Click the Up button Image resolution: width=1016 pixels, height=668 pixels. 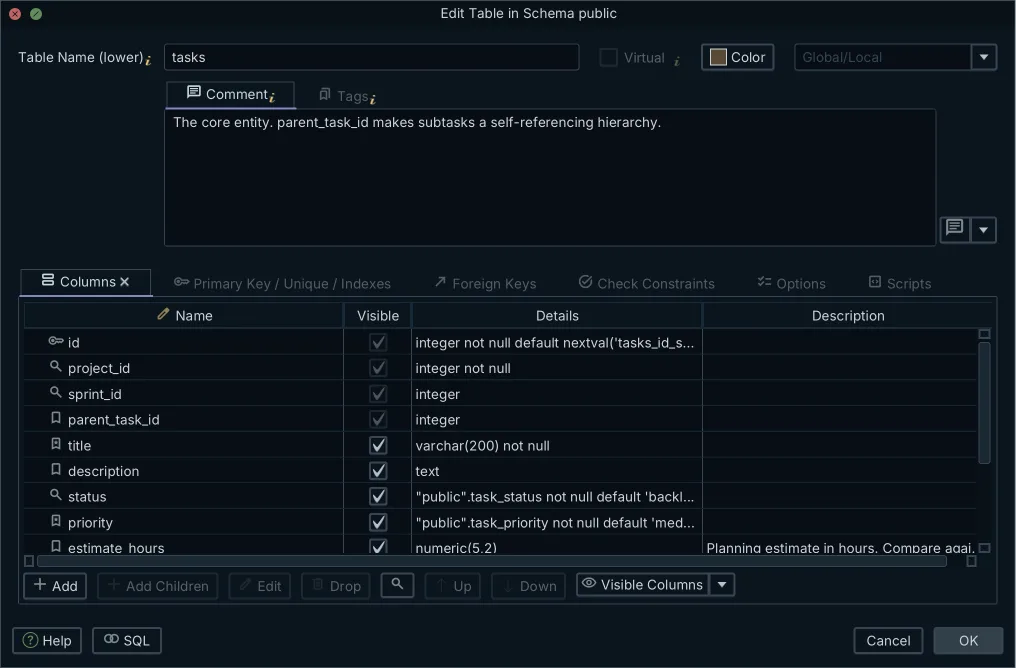pos(453,586)
